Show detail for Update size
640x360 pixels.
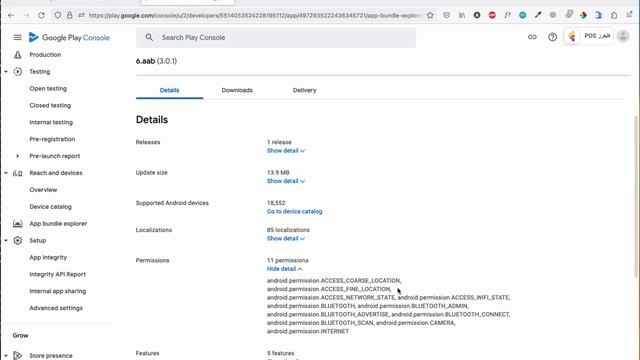click(286, 181)
